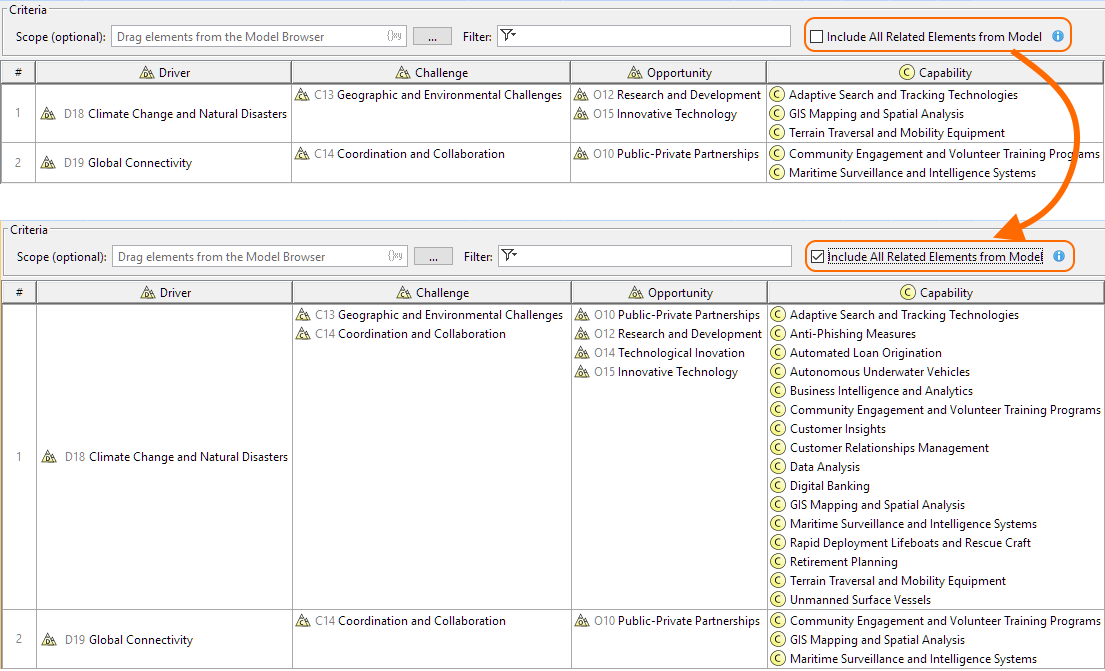Click the Anti-Phishing Measures capability icon
This screenshot has height=671, width=1105.
(778, 334)
